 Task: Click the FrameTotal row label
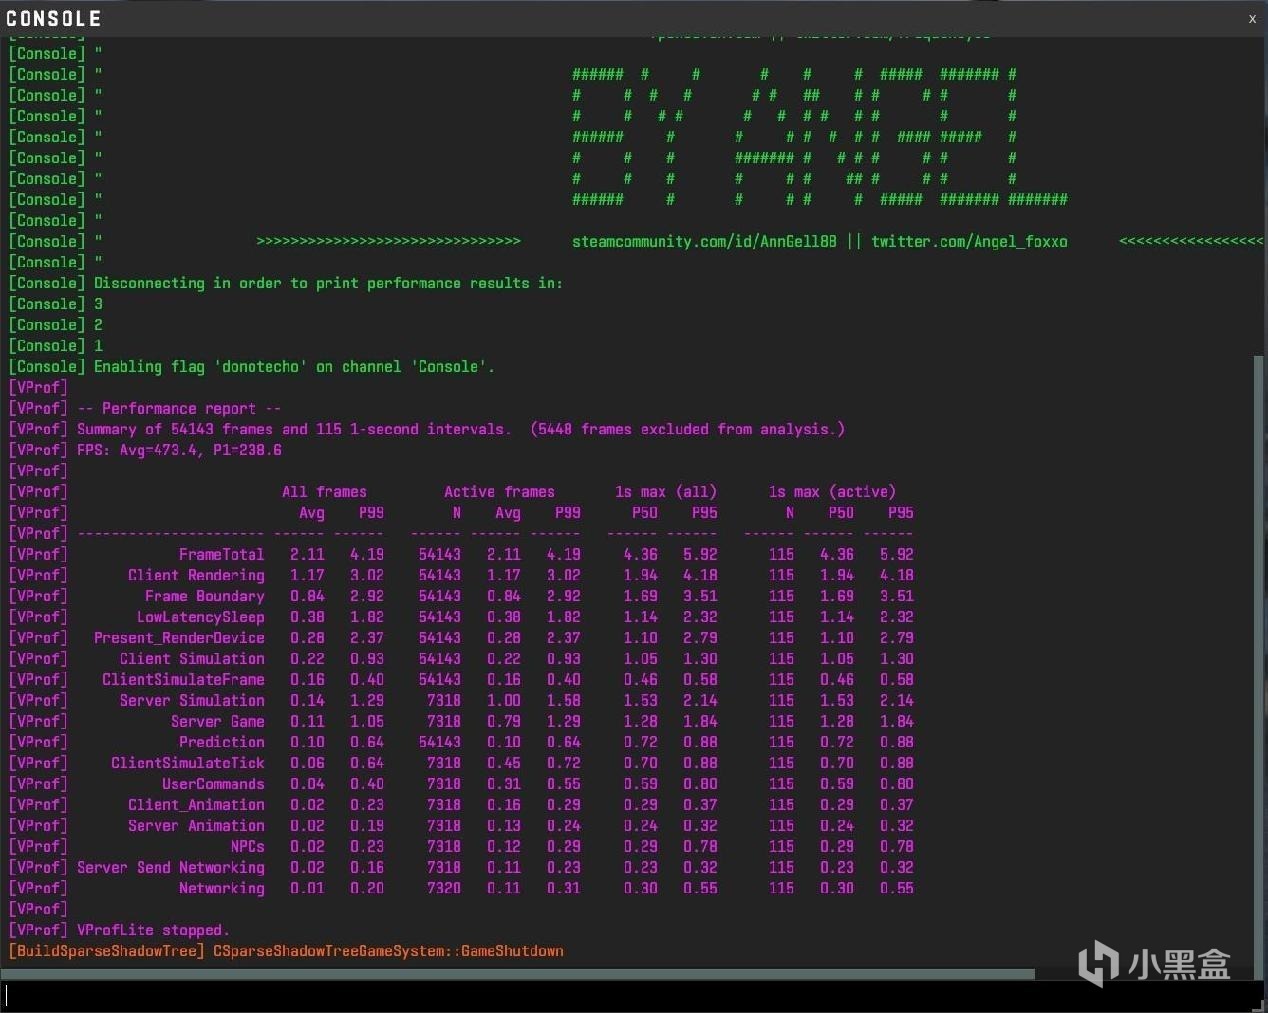click(222, 554)
